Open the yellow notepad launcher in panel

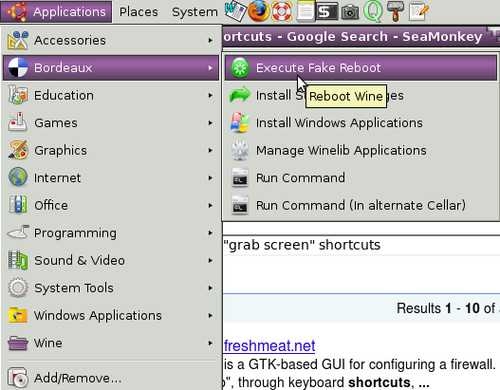tap(305, 11)
